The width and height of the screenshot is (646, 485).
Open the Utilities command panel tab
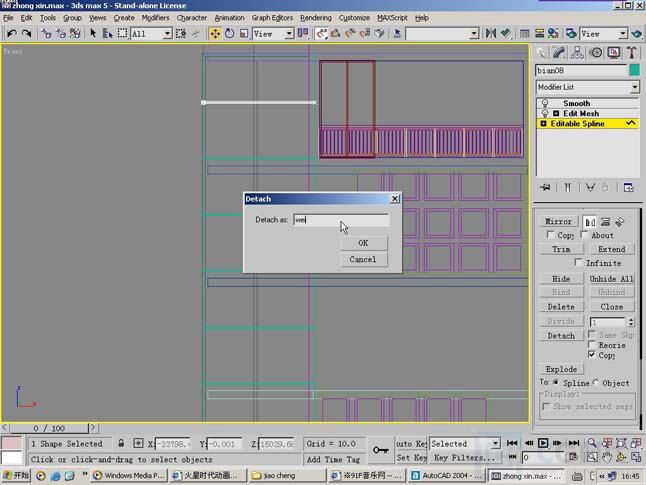[632, 53]
